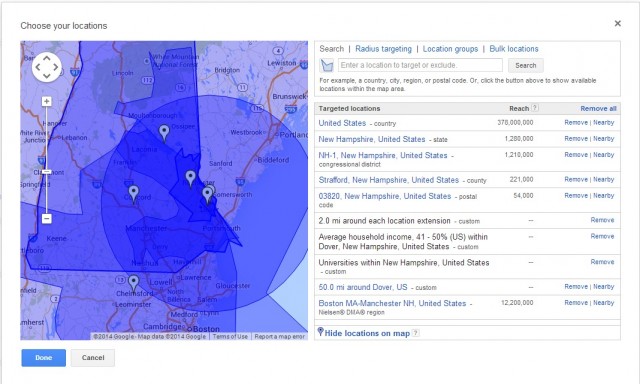Click the map zoom level slider handle
Screen dimensions: 640x384
click(47, 172)
